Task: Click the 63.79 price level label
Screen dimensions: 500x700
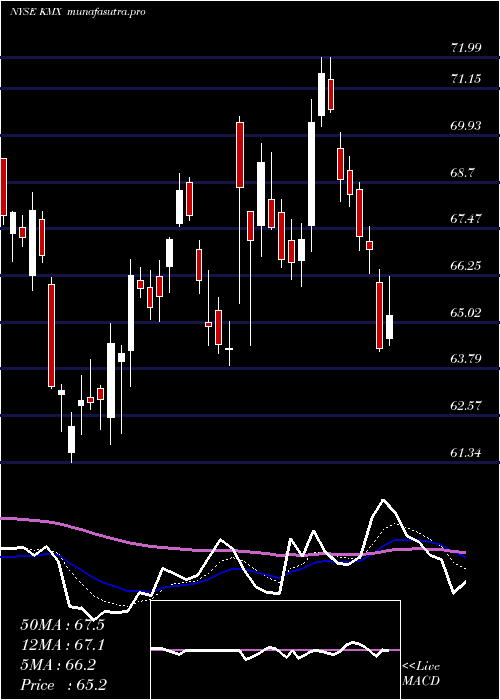Action: (x=466, y=359)
